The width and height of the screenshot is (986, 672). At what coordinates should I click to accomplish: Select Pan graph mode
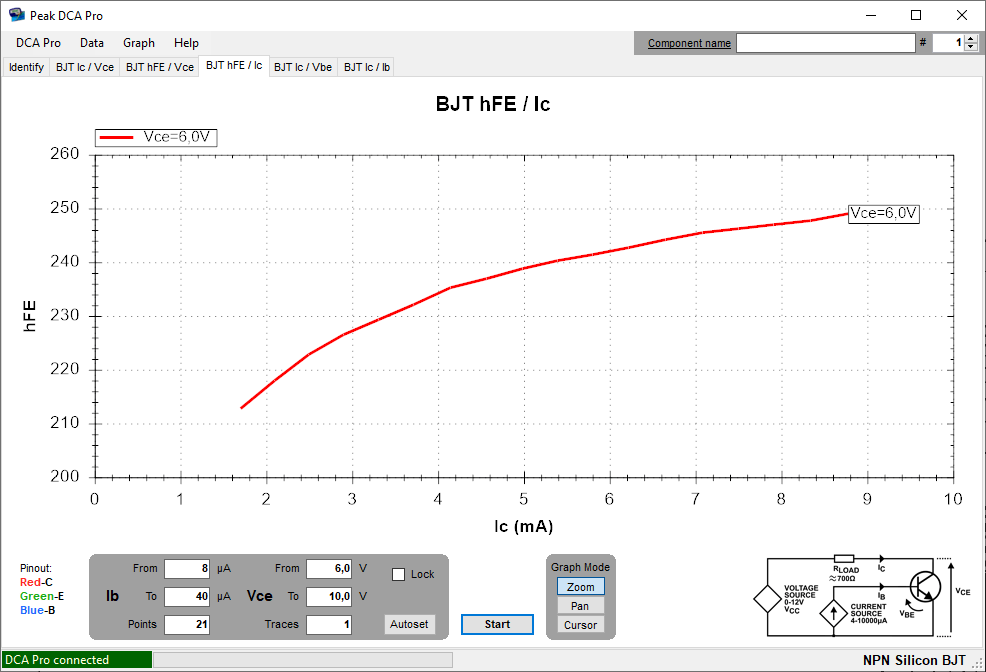pos(580,606)
